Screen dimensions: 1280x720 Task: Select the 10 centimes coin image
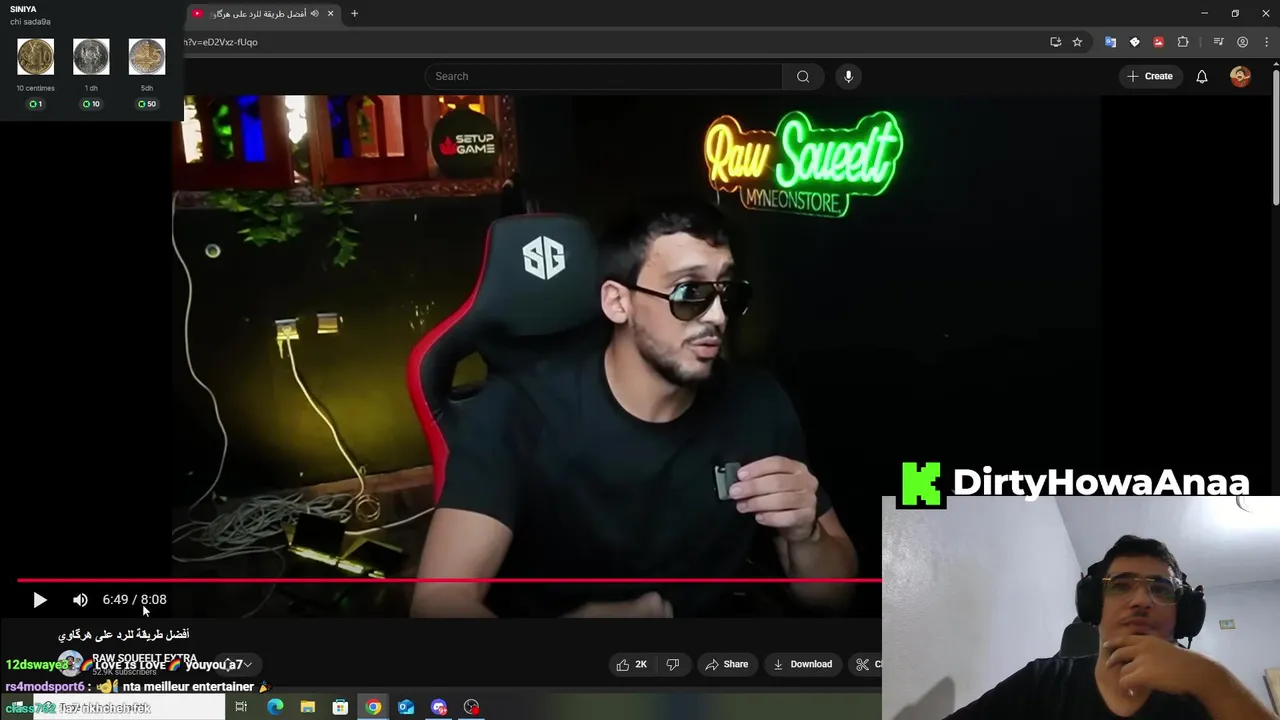click(35, 57)
